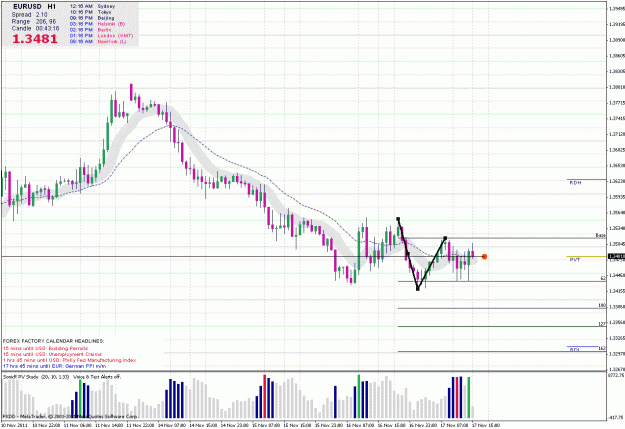The height and width of the screenshot is (429, 625).
Task: Click the 14 Nov 07:00 time axis label
Action: 171,425
